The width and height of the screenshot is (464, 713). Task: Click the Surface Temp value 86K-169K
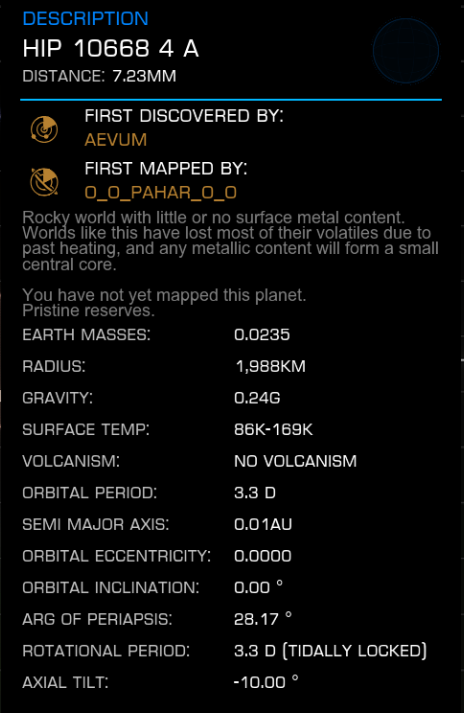[273, 429]
